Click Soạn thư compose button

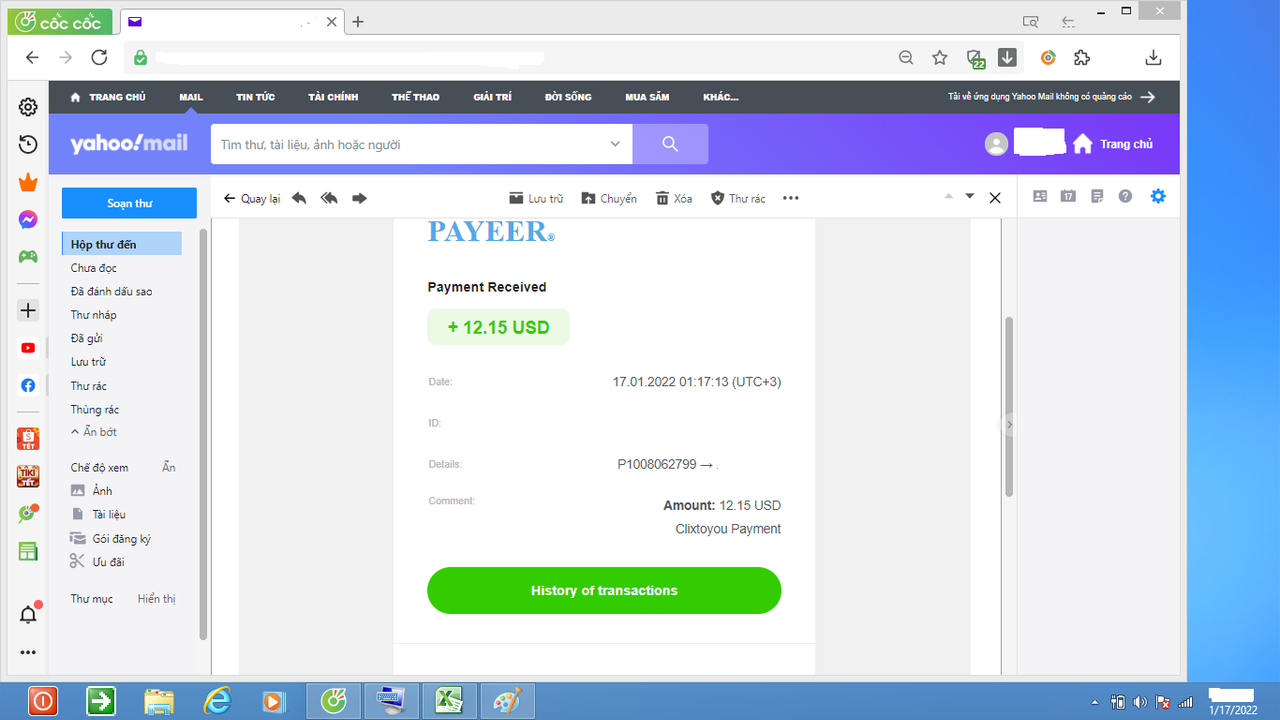129,203
